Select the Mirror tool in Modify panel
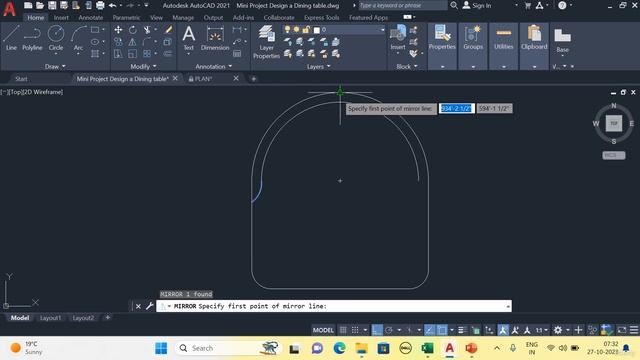 [133, 42]
